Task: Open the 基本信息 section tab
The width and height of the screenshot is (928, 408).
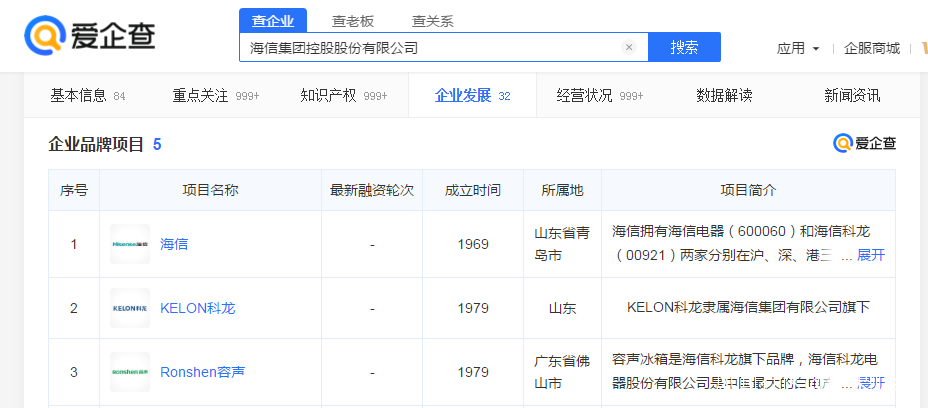Action: tap(79, 96)
